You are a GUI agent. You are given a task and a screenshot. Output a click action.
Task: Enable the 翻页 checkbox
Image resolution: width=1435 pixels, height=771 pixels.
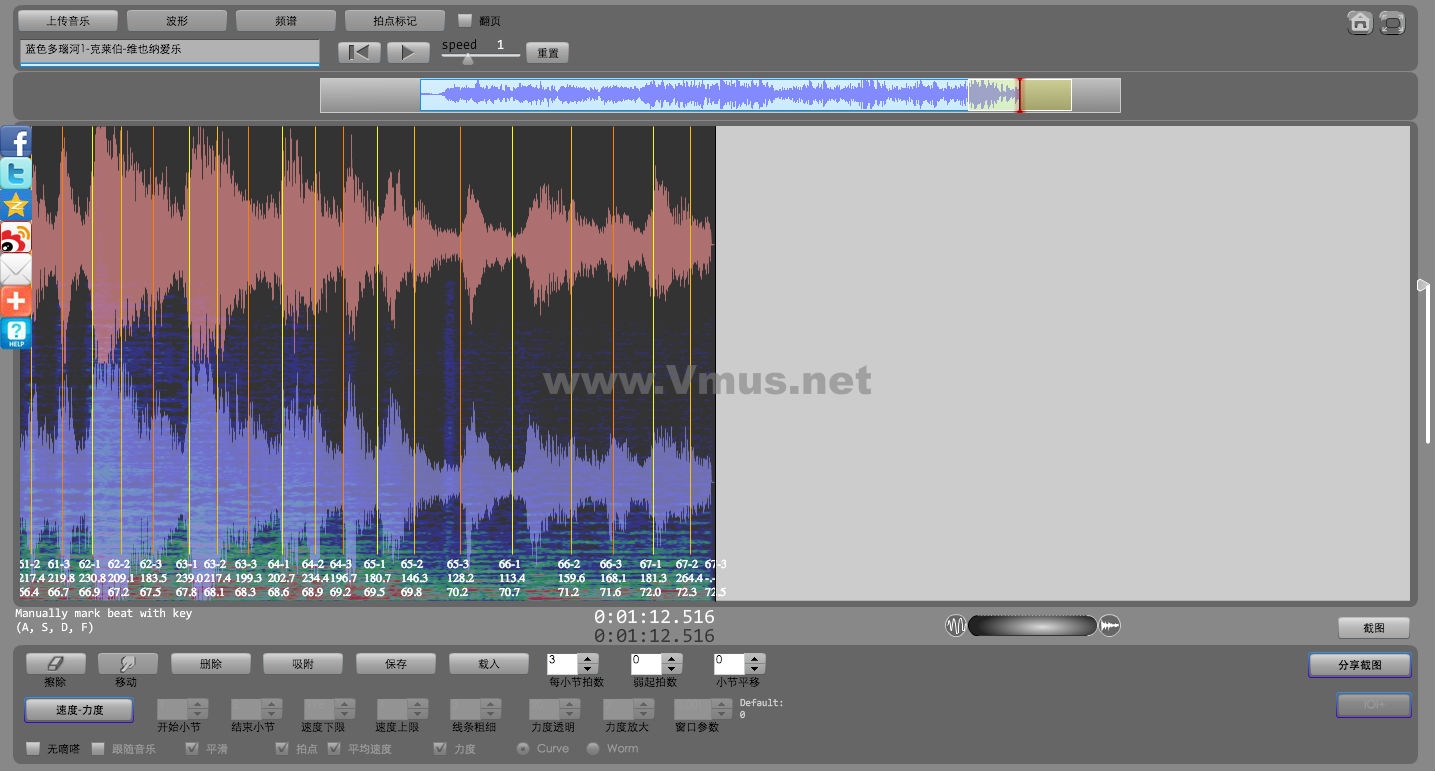(x=465, y=20)
